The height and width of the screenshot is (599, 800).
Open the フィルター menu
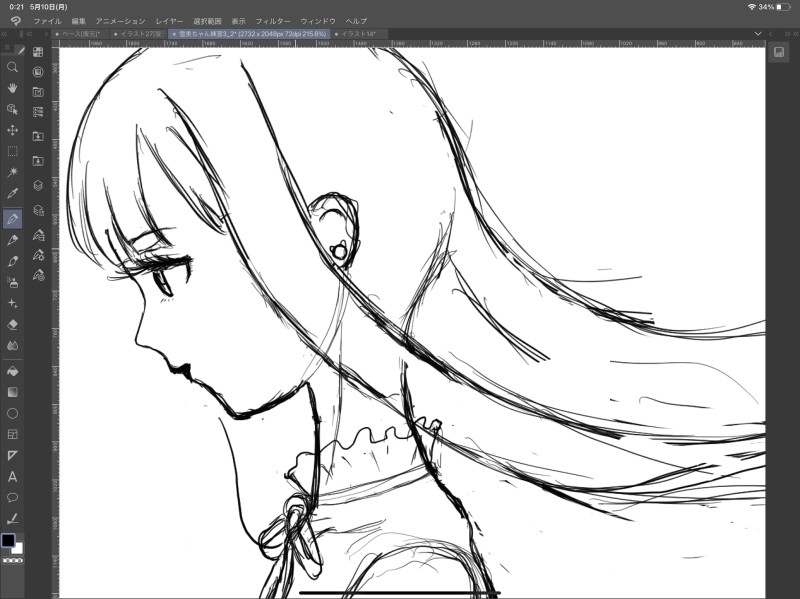point(272,21)
